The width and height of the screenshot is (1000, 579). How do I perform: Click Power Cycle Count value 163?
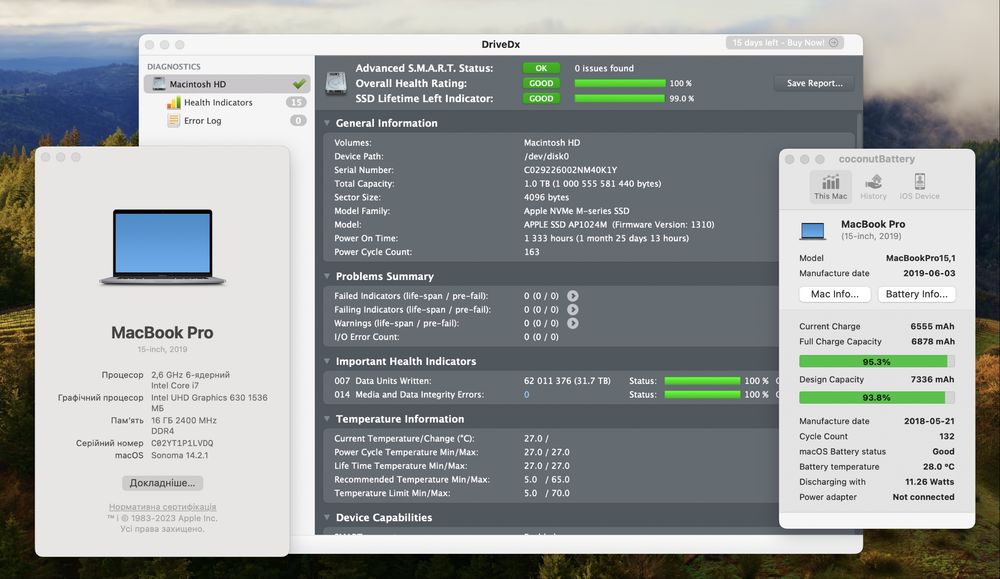click(x=532, y=252)
